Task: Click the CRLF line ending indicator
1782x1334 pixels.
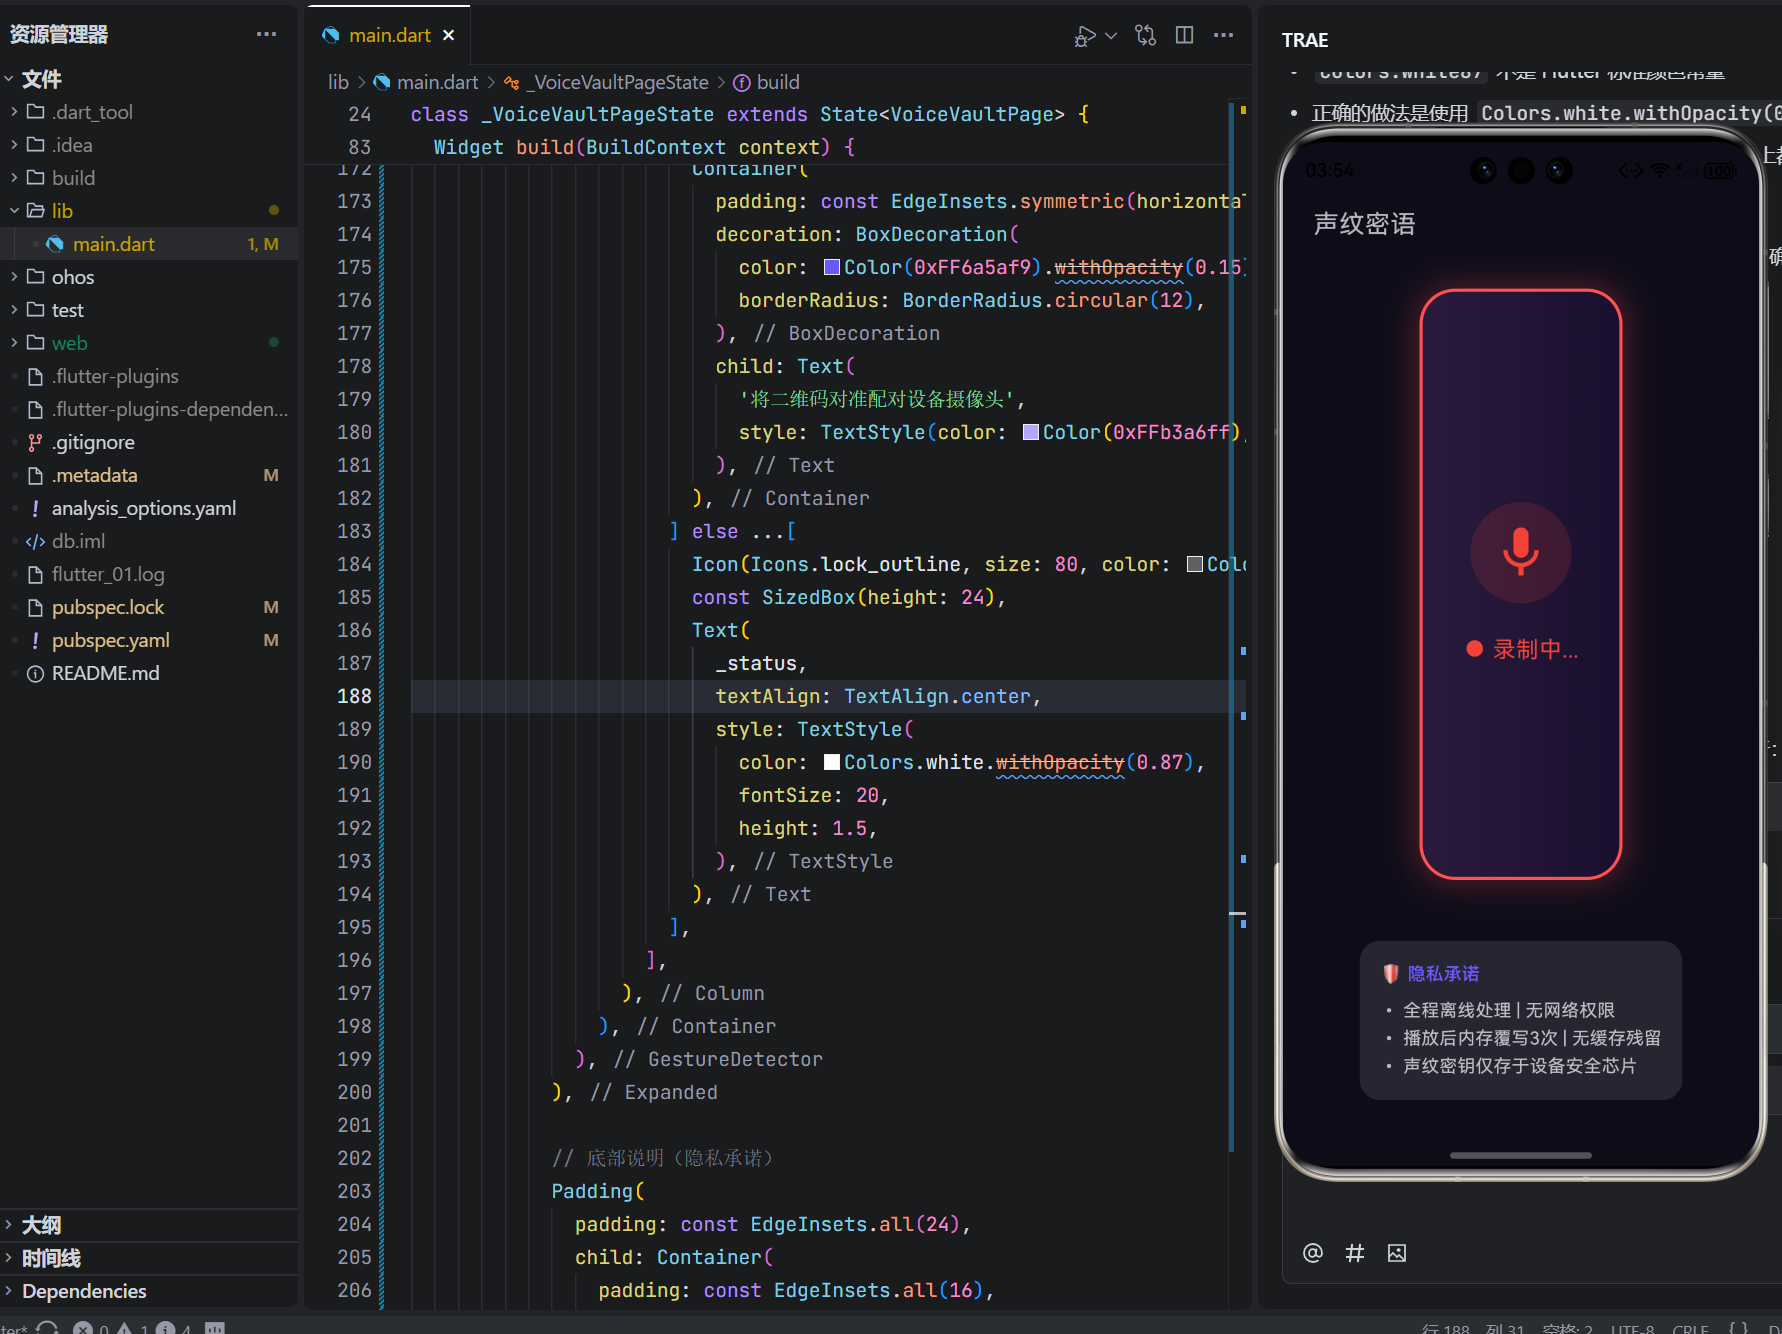Action: pos(1690,1328)
